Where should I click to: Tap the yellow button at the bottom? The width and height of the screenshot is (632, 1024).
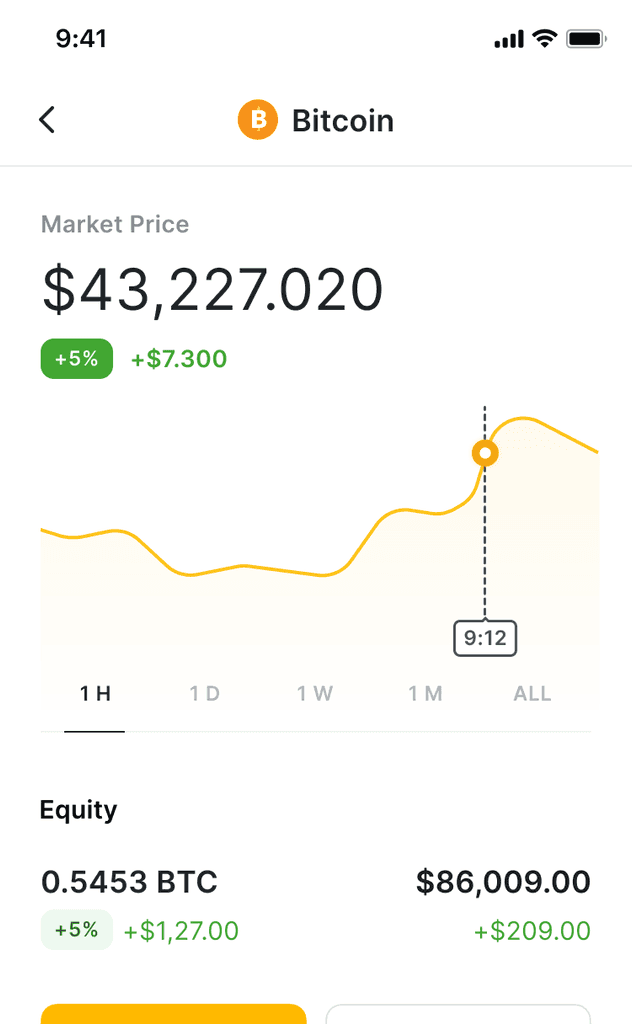[x=174, y=1014]
